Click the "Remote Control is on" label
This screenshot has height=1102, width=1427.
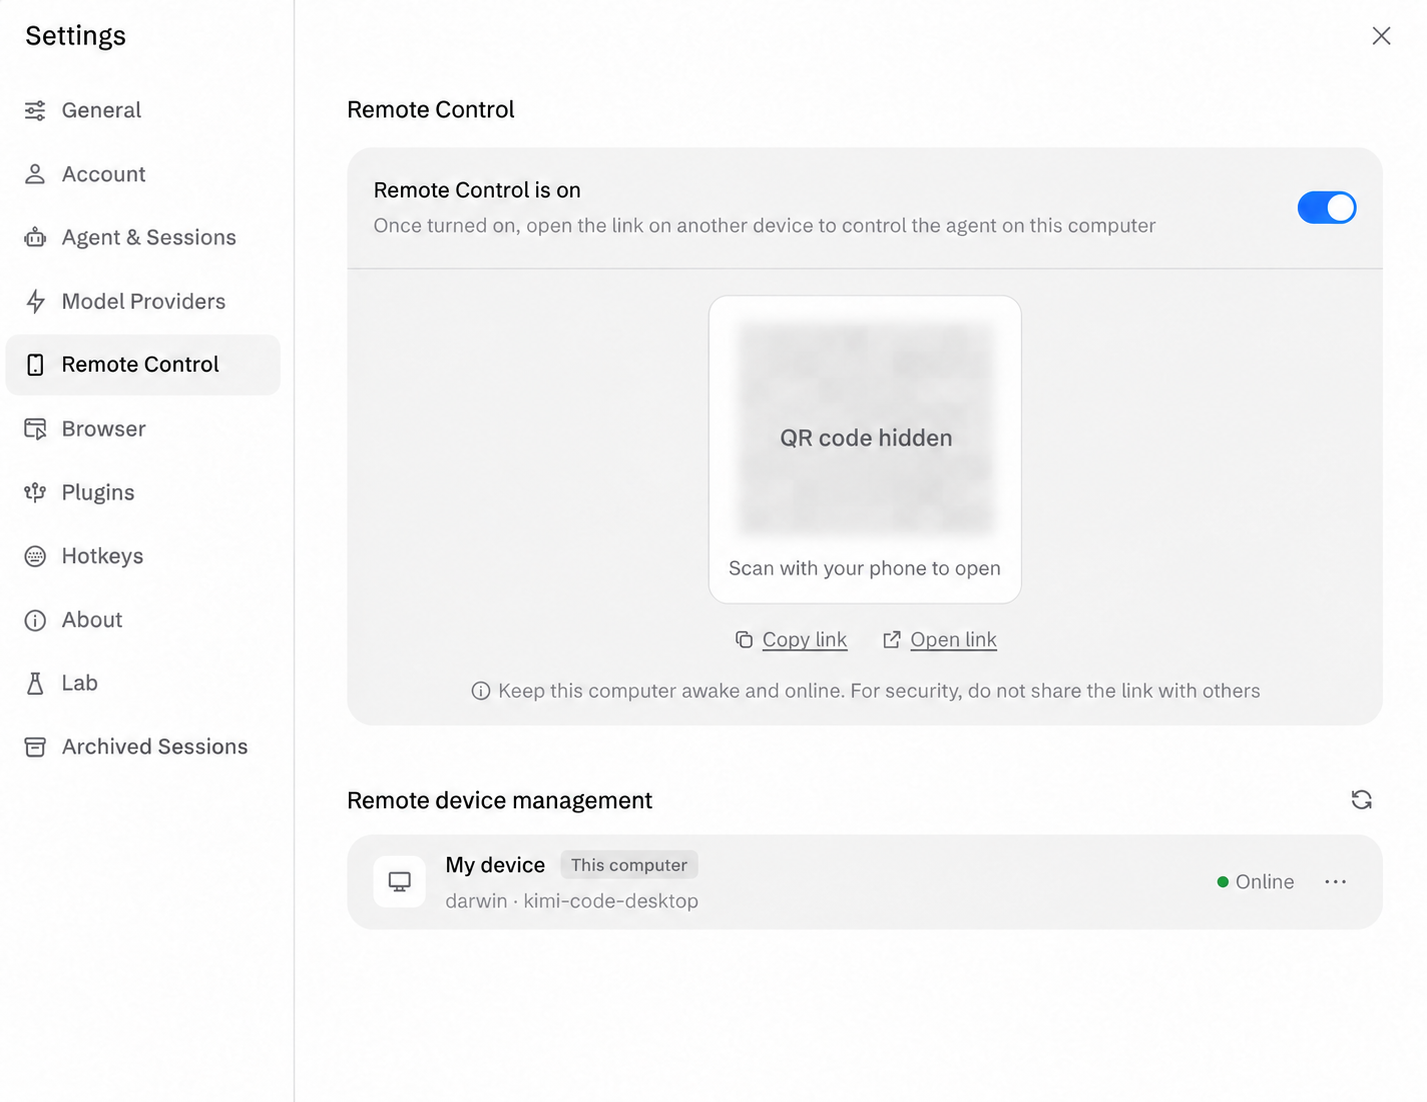click(477, 190)
